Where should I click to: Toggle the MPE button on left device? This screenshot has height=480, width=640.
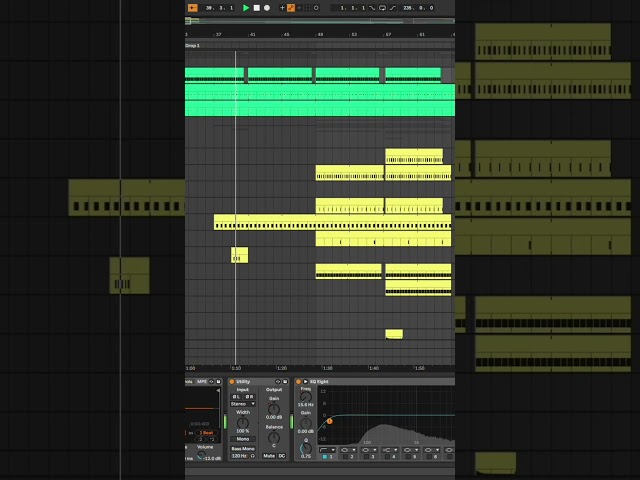tap(202, 382)
